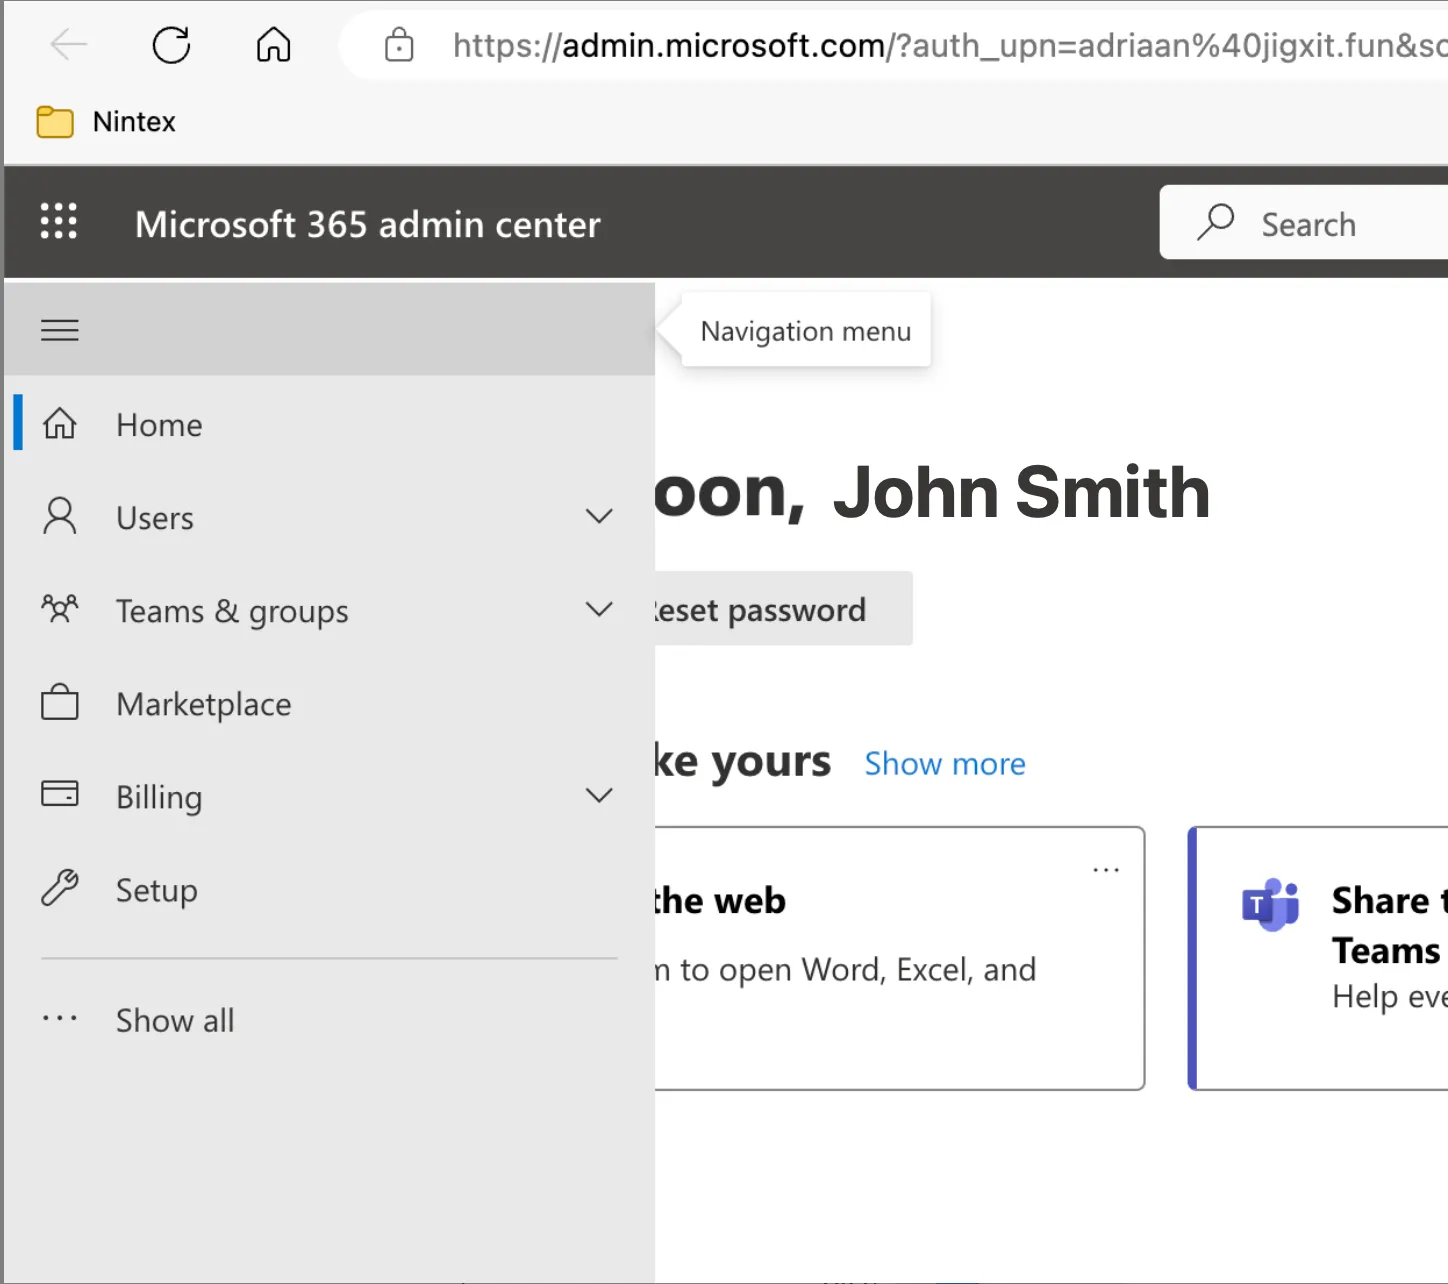The width and height of the screenshot is (1448, 1284).
Task: Click the John Smith greeting heading
Action: 1021,492
